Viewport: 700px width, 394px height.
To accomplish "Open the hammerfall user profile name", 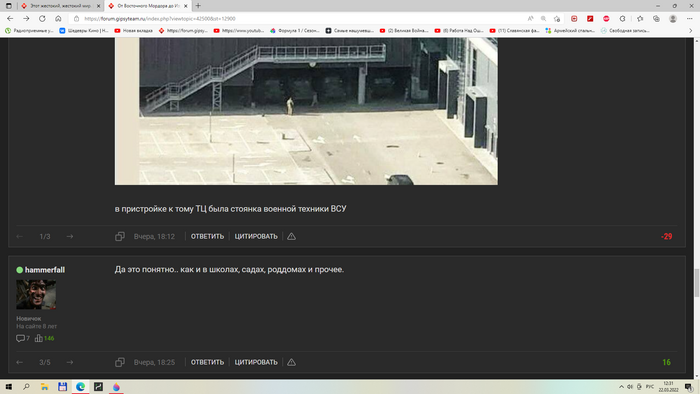I will point(45,270).
